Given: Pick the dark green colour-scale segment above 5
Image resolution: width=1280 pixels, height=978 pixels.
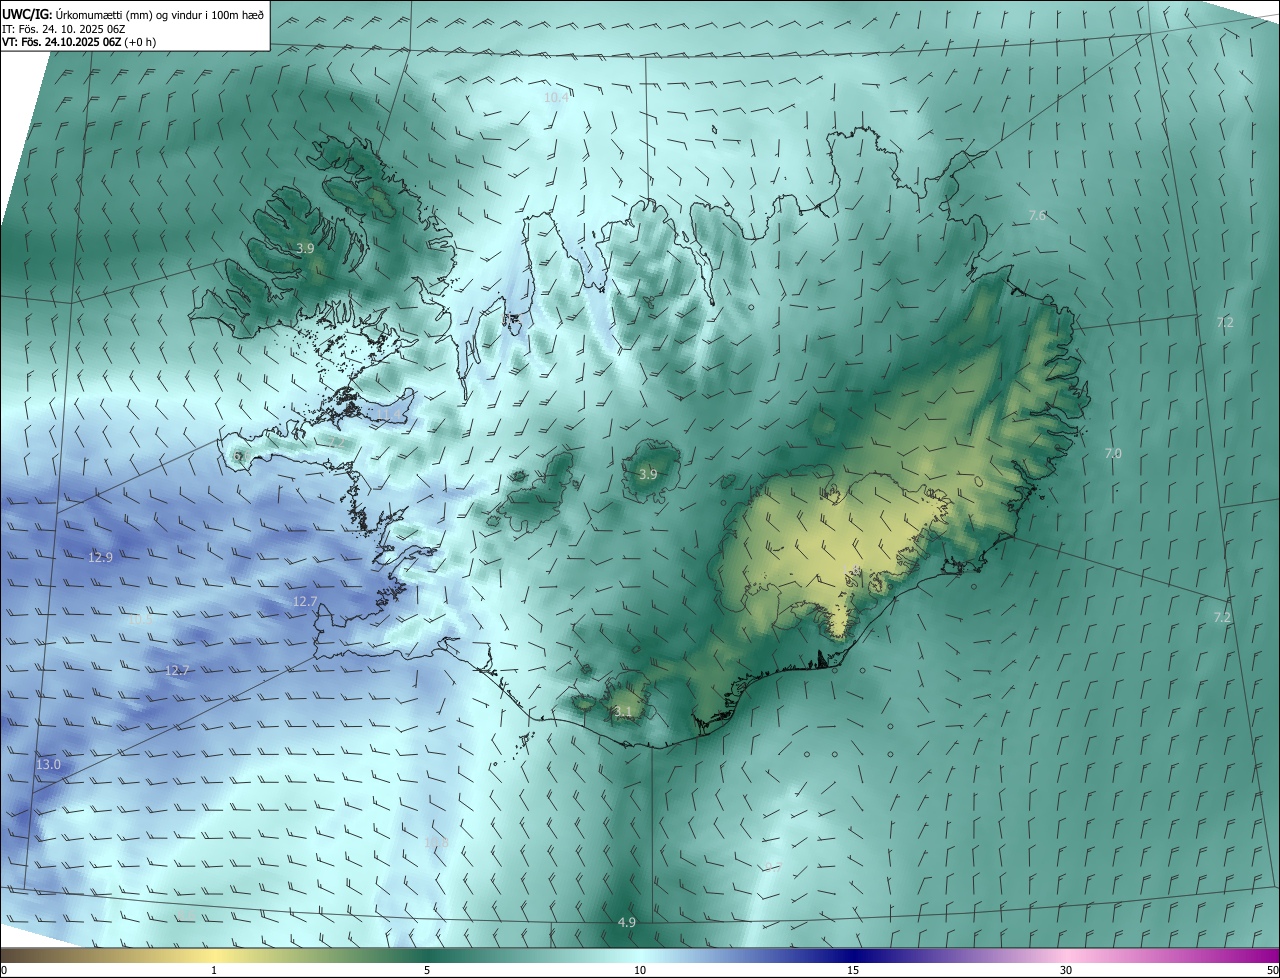Looking at the screenshot, I should pyautogui.click(x=427, y=955).
